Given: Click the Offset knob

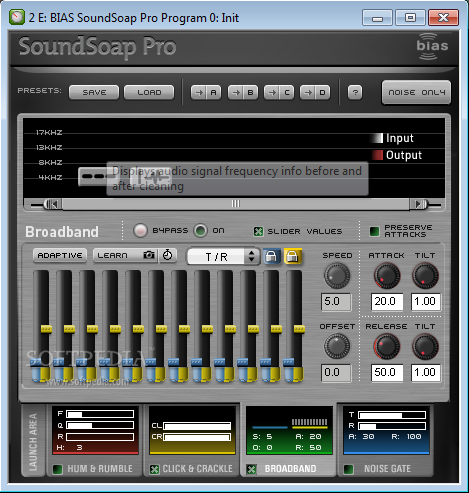Looking at the screenshot, I should [337, 346].
